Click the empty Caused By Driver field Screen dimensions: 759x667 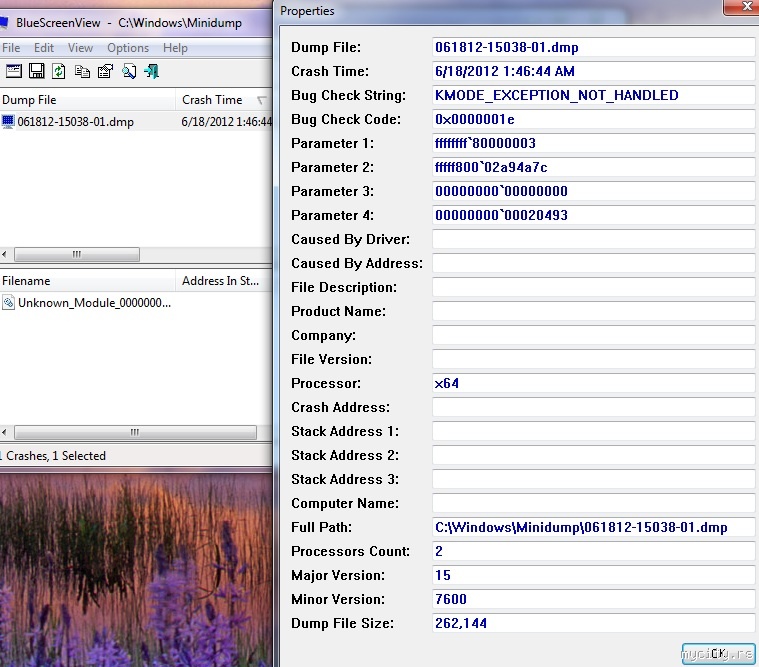click(593, 239)
